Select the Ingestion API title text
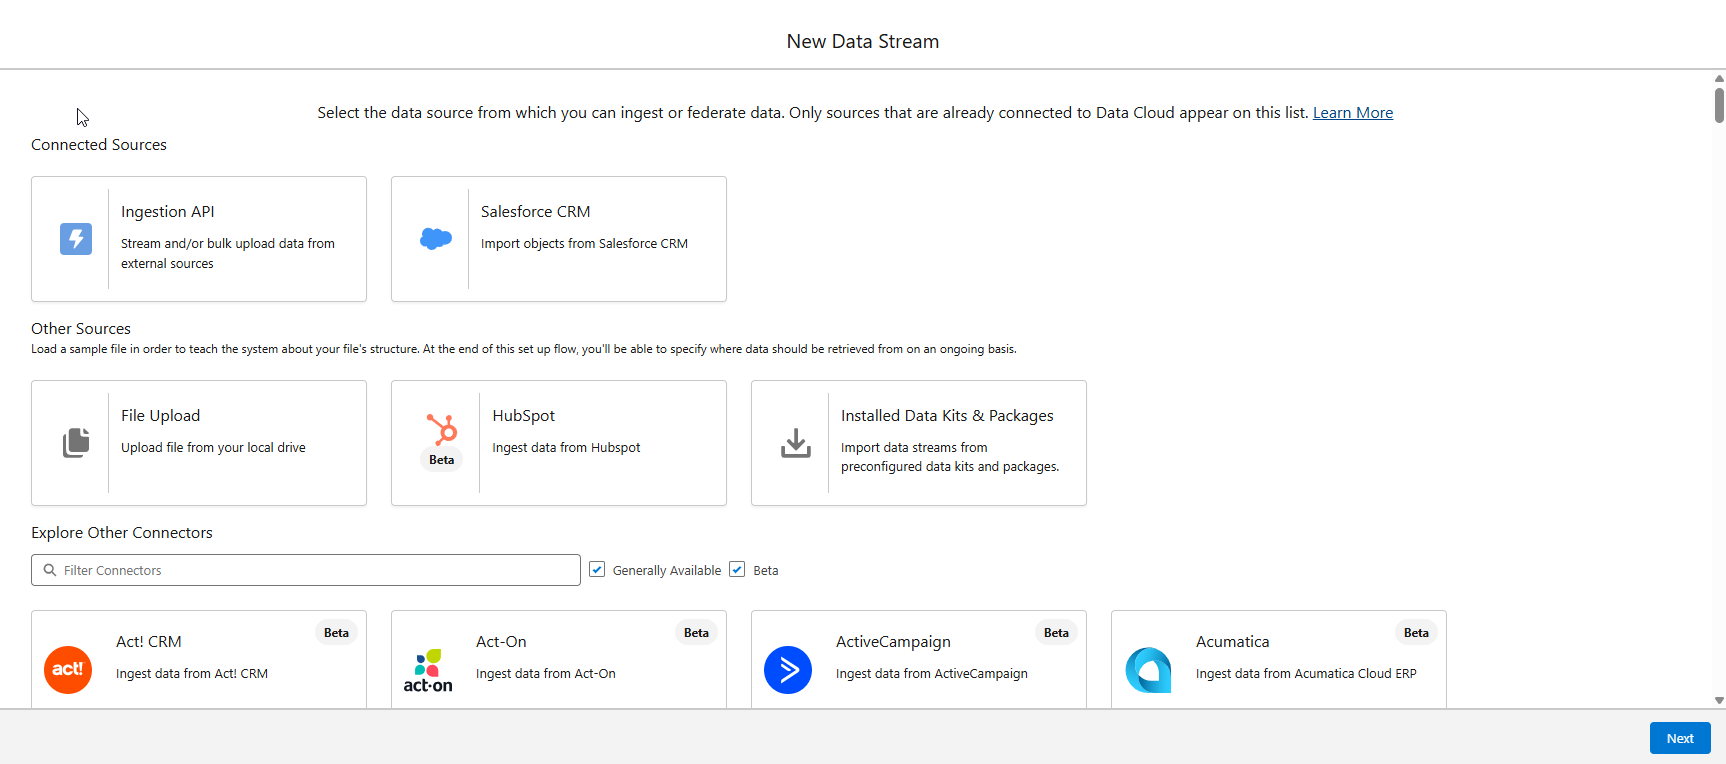 pos(167,212)
